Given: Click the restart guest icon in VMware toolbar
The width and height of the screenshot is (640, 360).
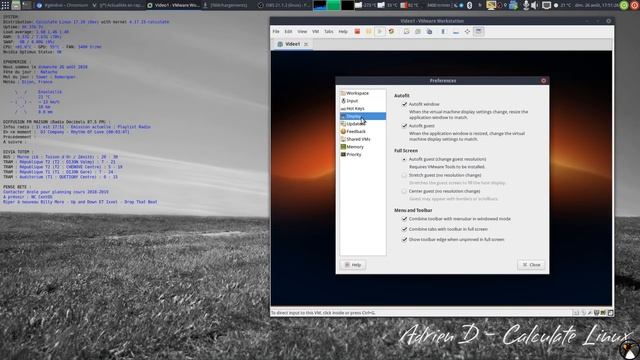Looking at the screenshot, I should 391,31.
